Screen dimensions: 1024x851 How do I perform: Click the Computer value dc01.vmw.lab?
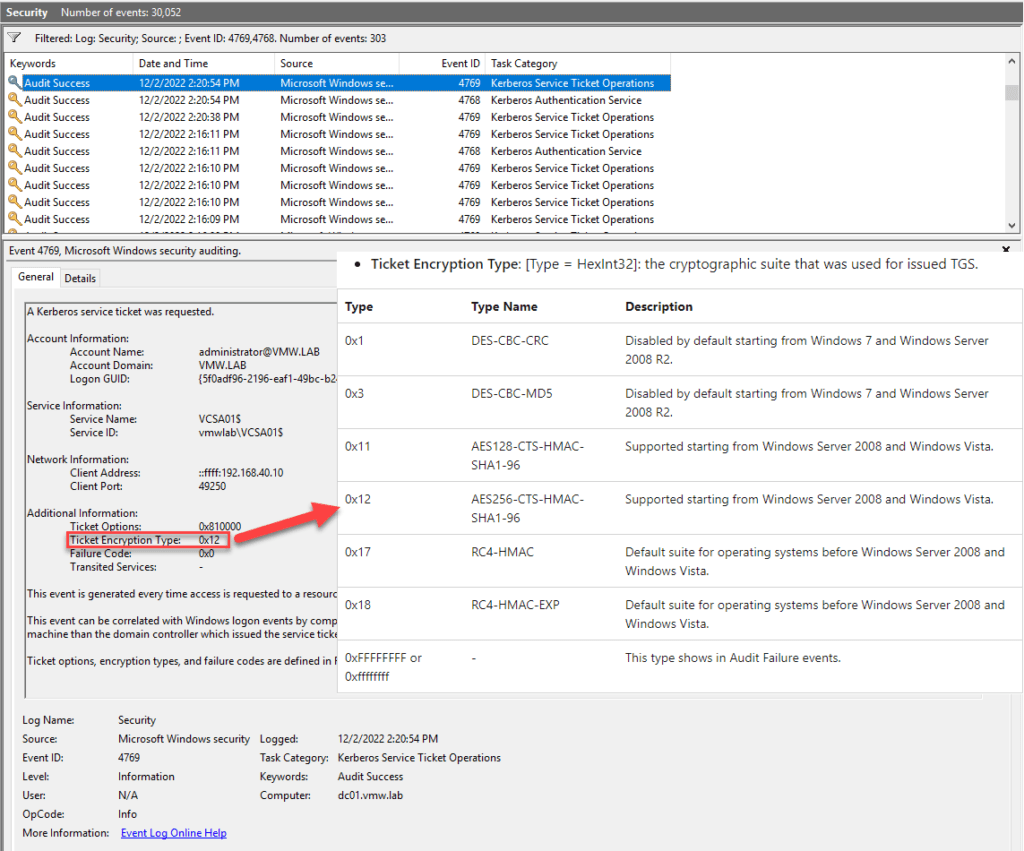(x=370, y=795)
